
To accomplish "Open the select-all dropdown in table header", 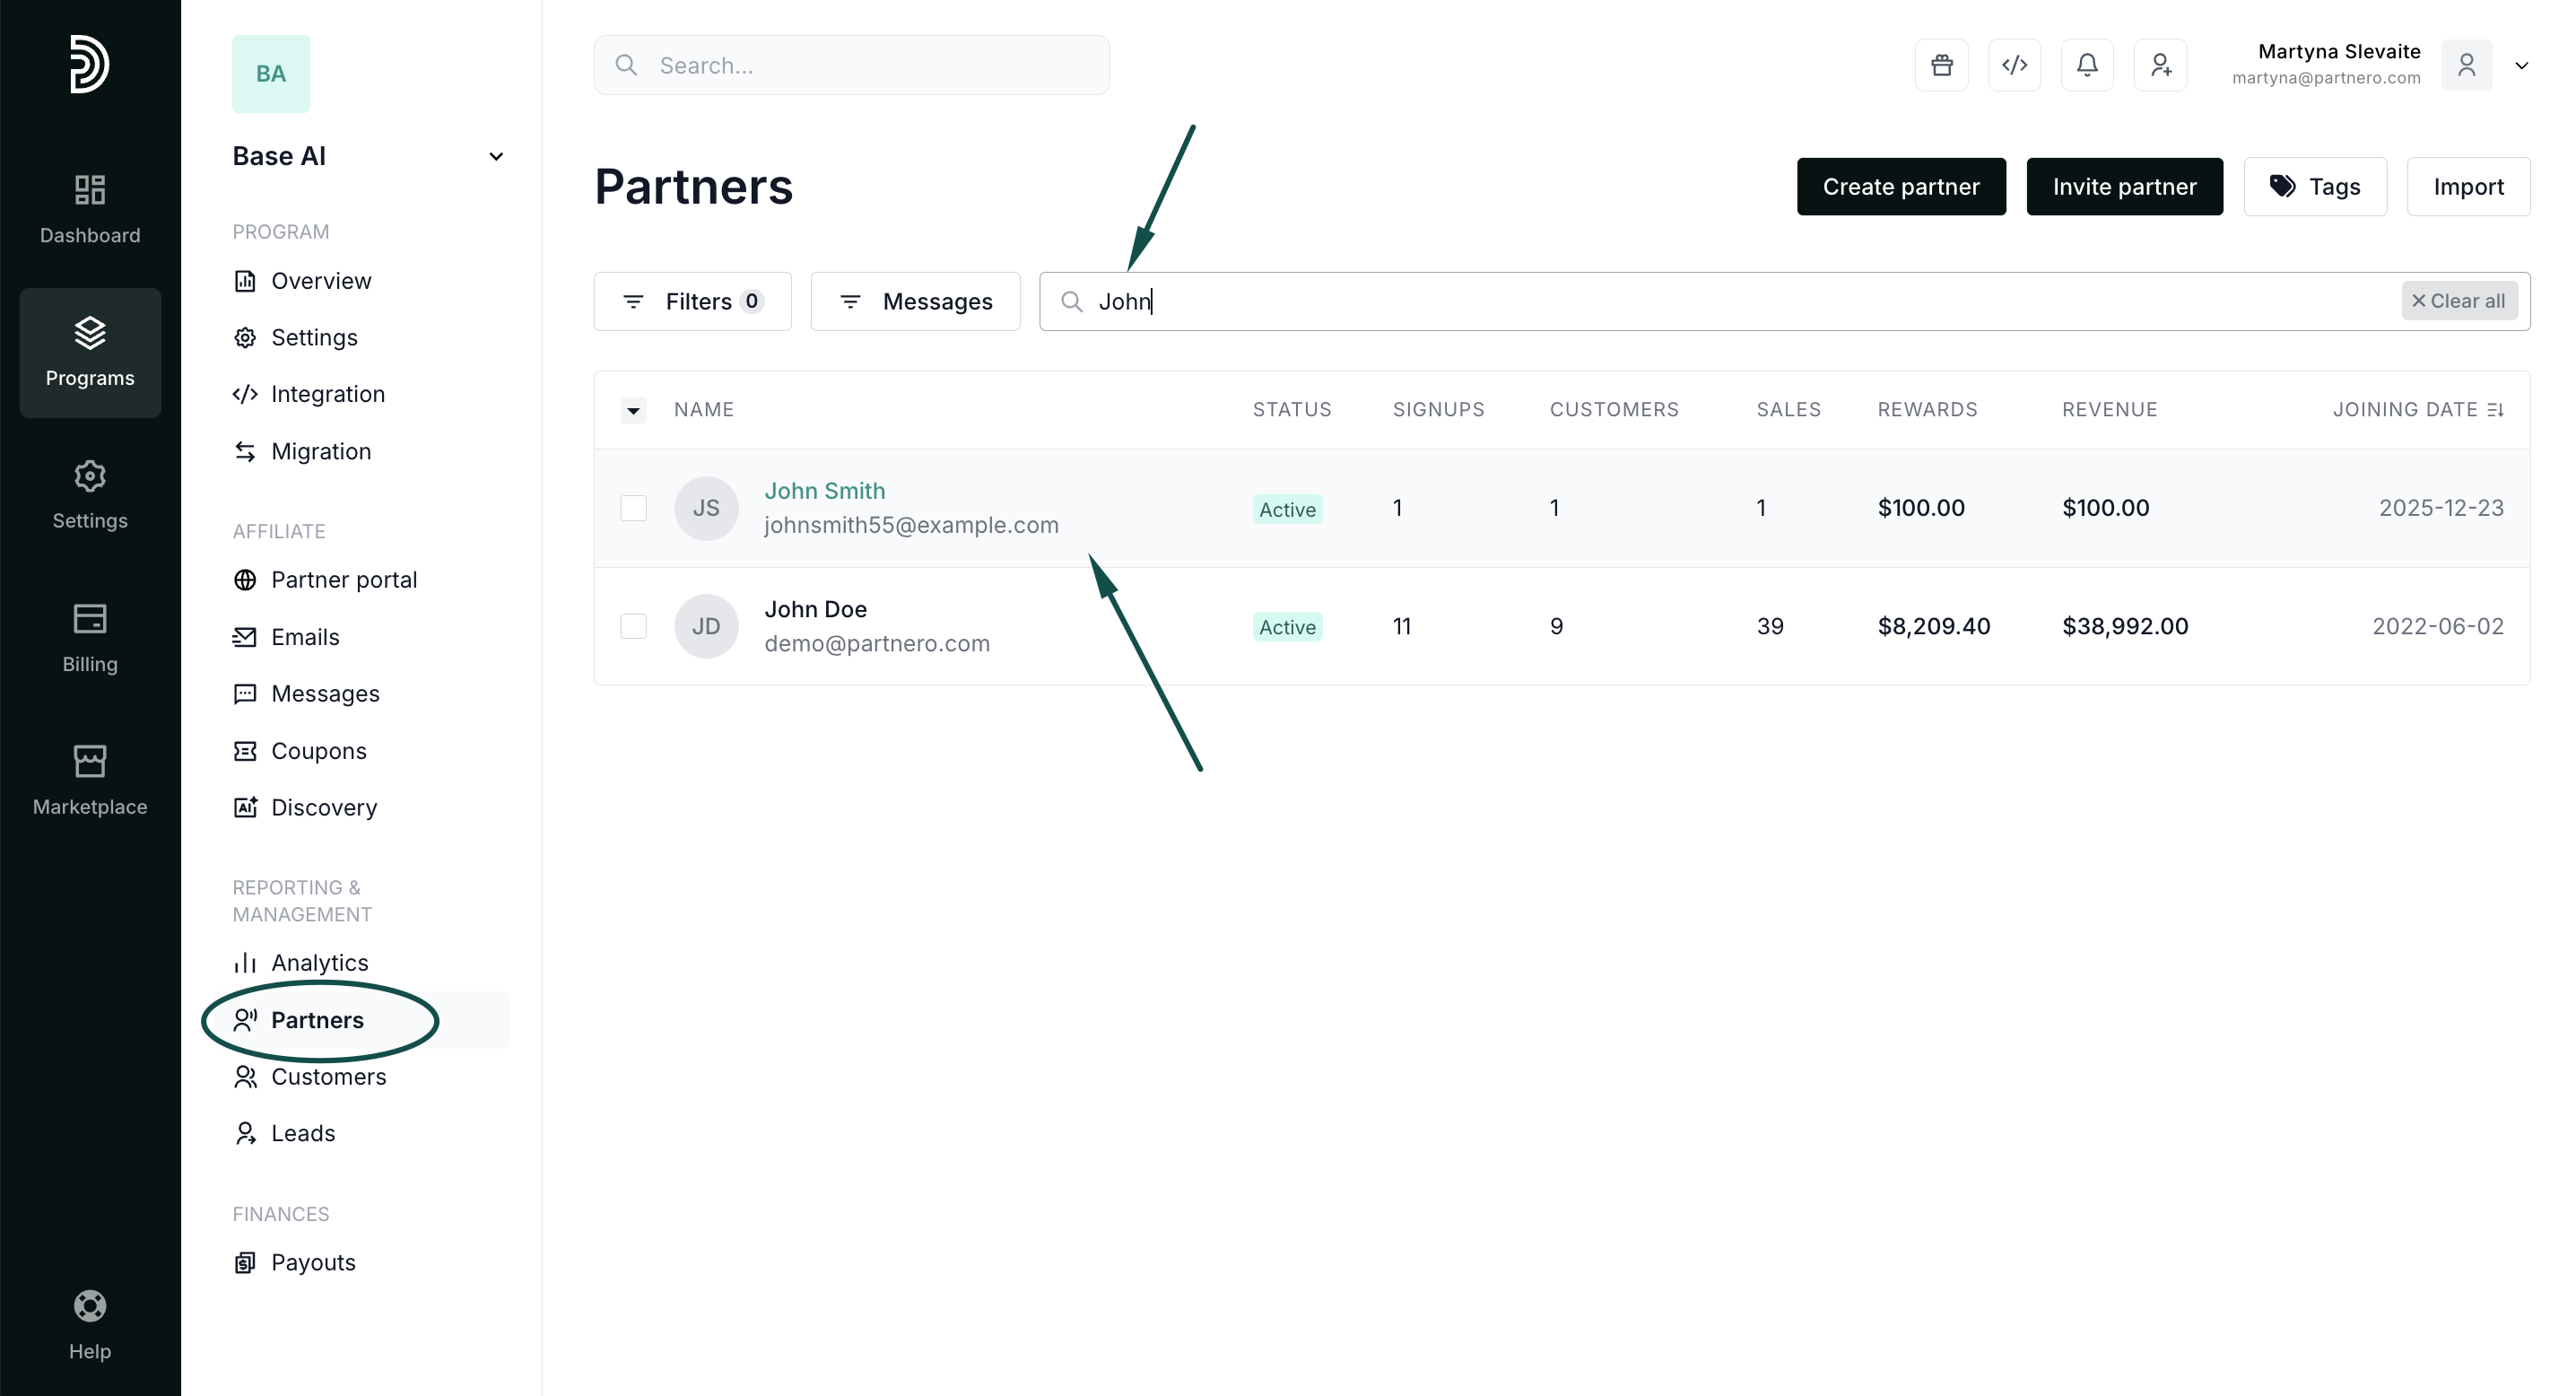I will pyautogui.click(x=633, y=410).
